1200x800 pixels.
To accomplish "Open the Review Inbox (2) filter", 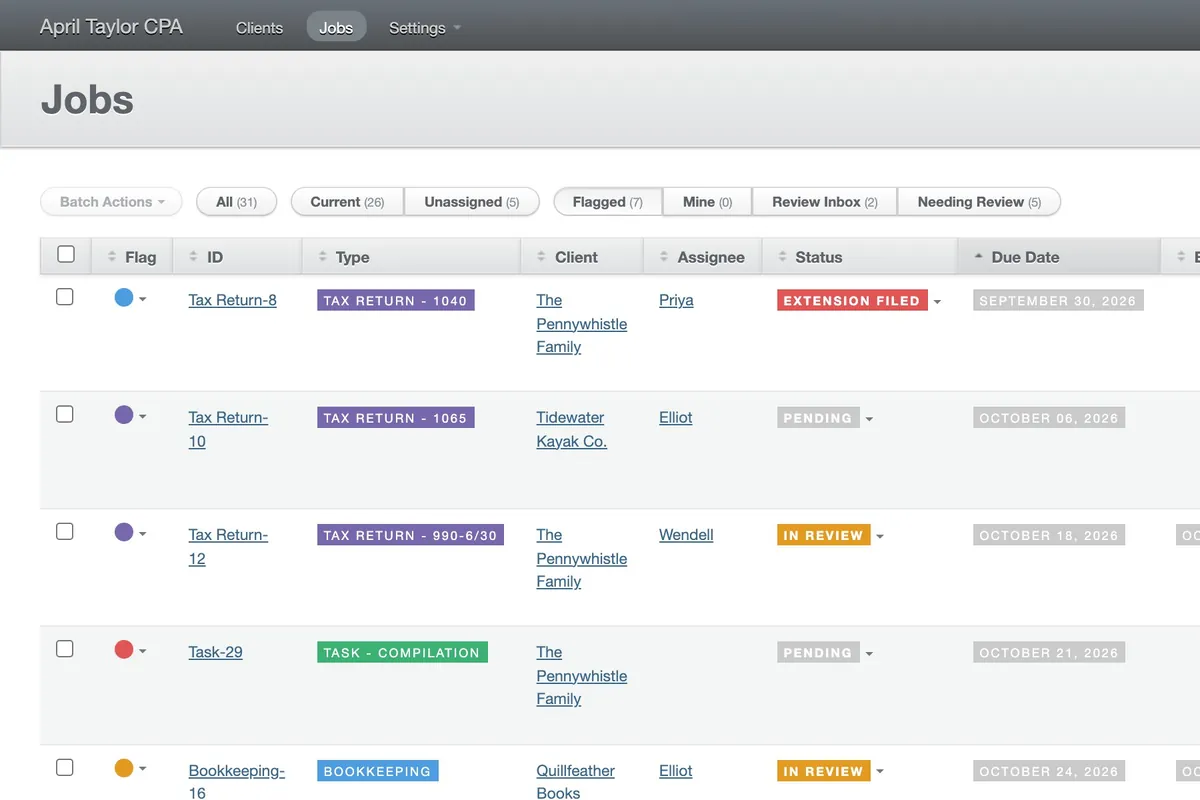I will [825, 202].
